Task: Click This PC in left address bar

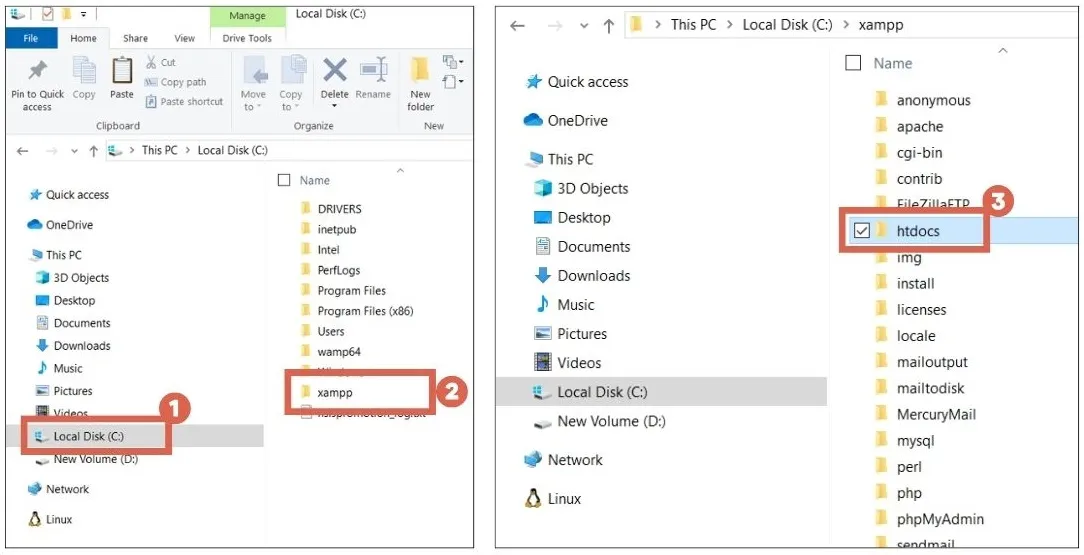Action: coord(160,150)
